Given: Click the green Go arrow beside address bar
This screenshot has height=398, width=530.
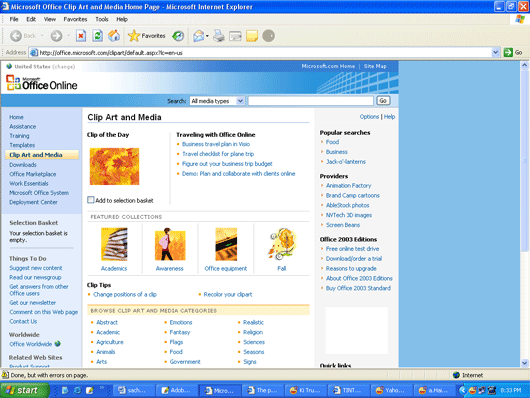Looking at the screenshot, I should (x=508, y=52).
